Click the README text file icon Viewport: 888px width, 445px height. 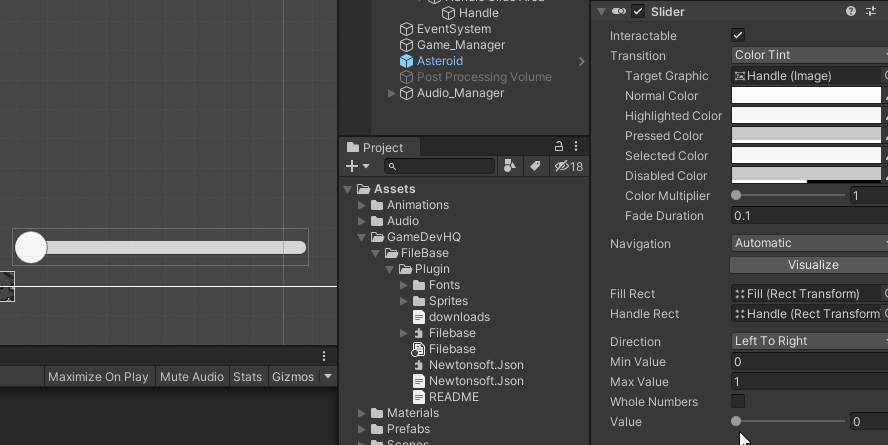pos(419,397)
